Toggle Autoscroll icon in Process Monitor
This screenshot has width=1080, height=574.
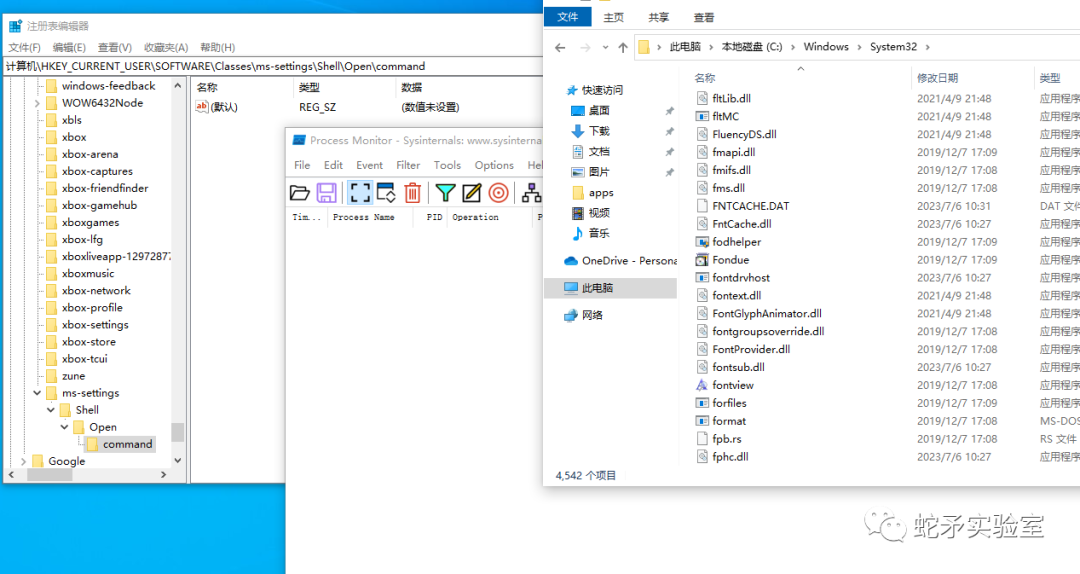coord(386,193)
